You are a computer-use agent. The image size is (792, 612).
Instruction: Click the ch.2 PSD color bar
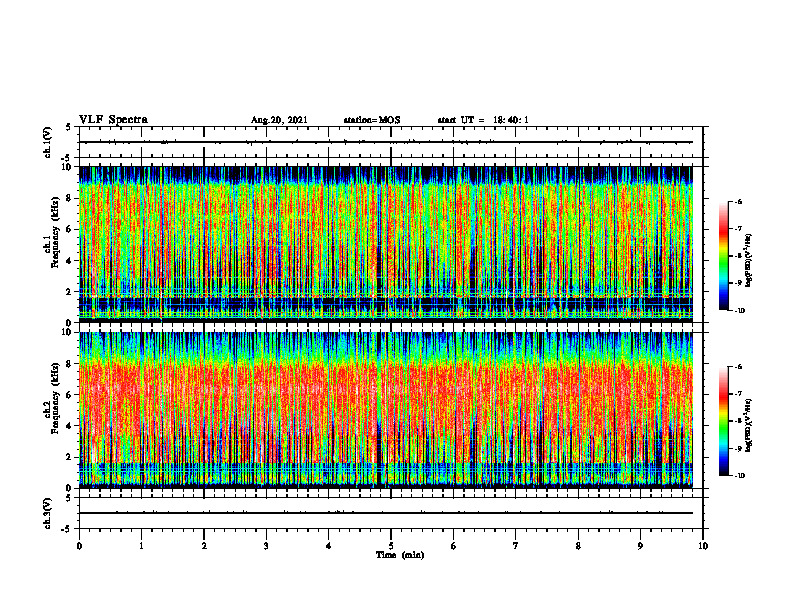tap(723, 421)
